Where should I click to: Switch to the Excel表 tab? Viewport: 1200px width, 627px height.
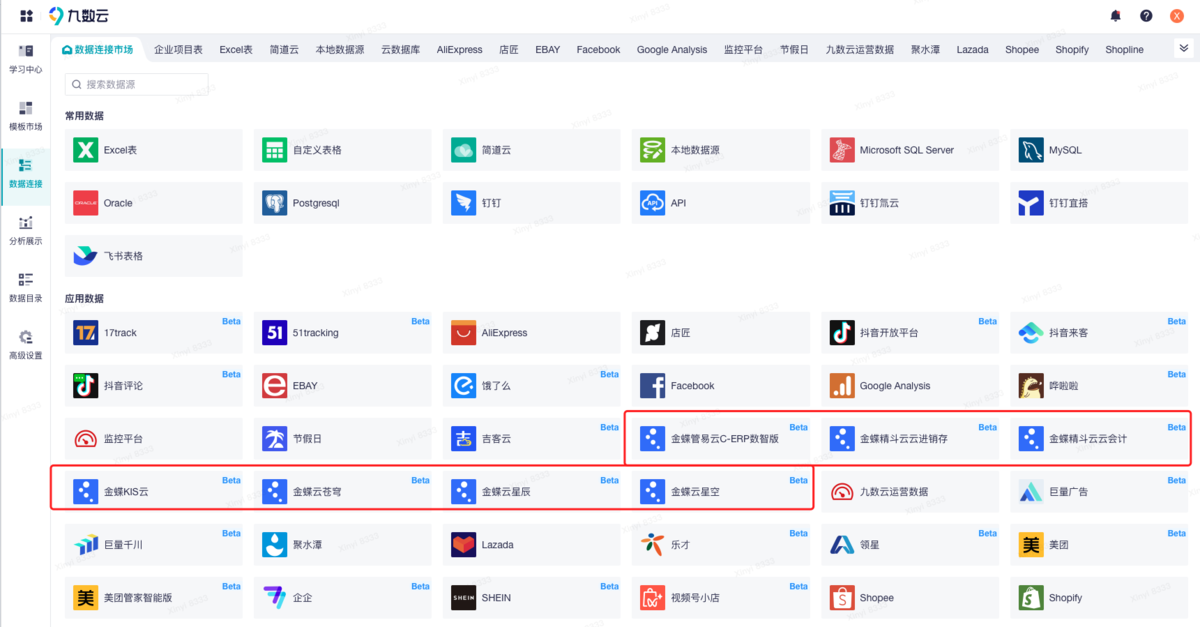[236, 49]
